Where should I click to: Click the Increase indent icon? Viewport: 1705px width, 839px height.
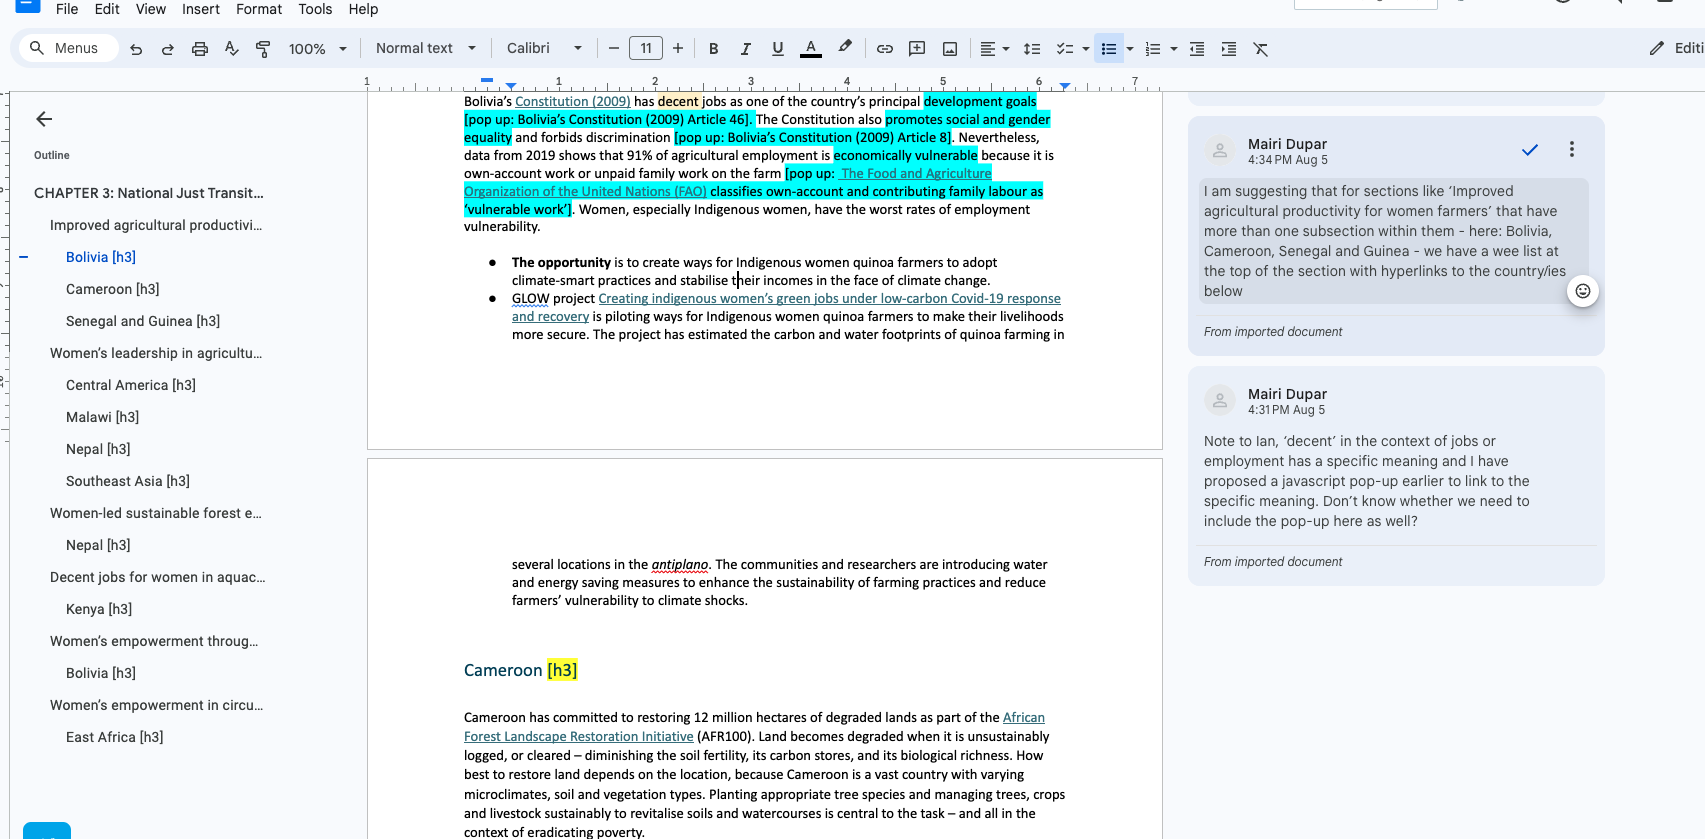click(1229, 49)
